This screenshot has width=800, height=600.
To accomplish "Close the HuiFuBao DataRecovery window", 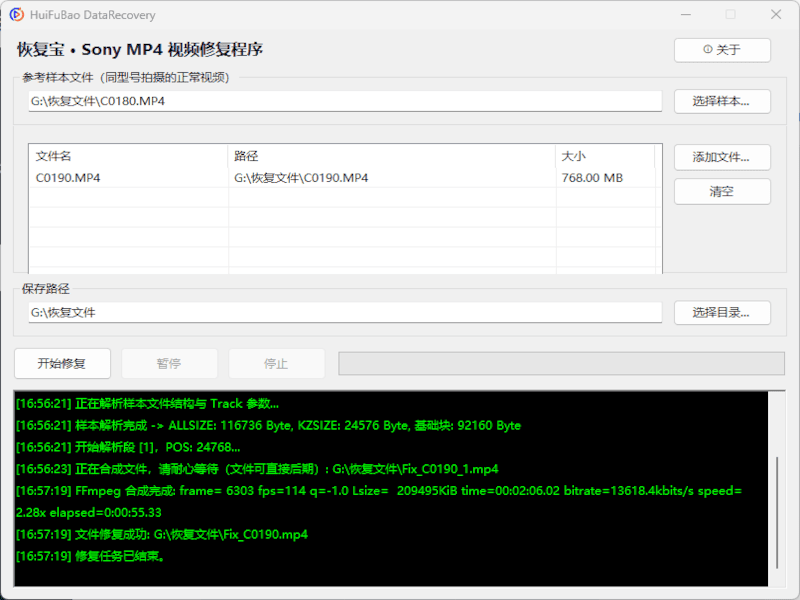I will click(776, 14).
